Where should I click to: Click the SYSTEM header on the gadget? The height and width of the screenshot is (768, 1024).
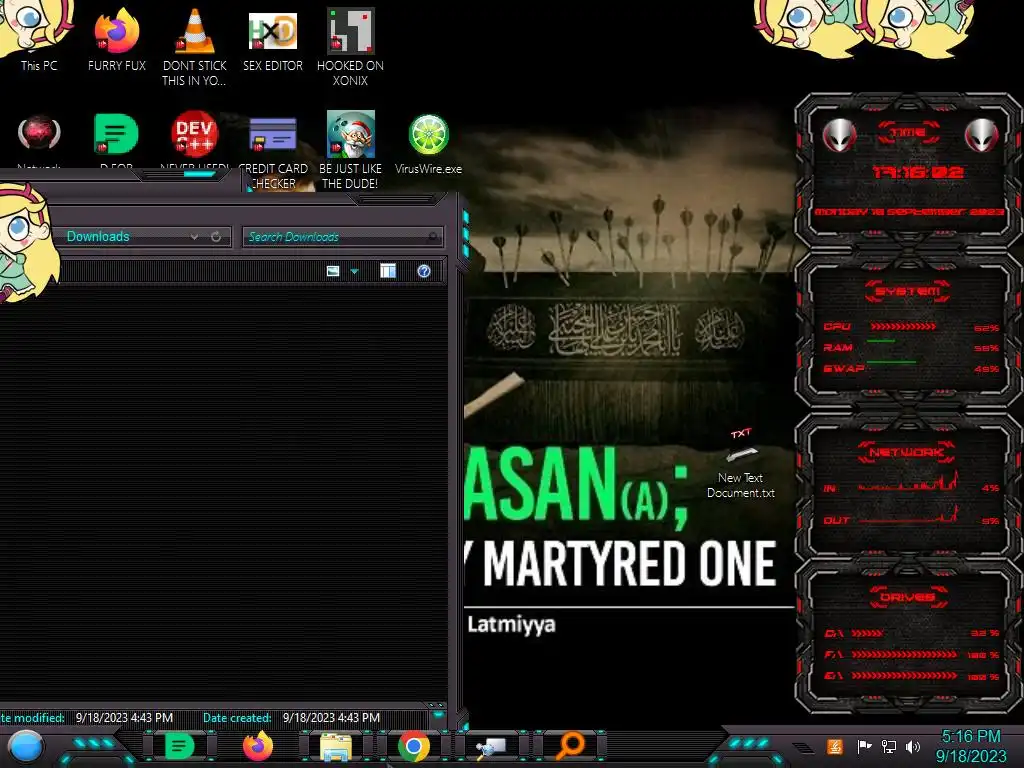click(x=908, y=291)
